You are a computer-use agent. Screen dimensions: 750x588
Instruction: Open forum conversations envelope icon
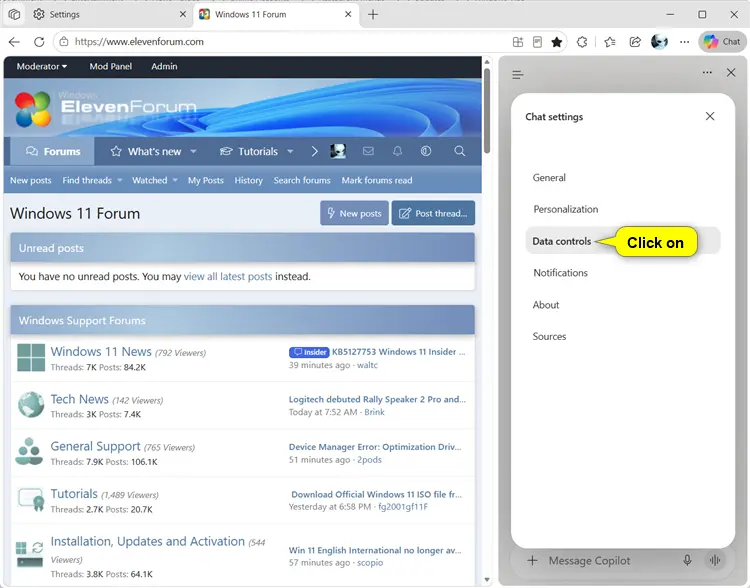[368, 151]
